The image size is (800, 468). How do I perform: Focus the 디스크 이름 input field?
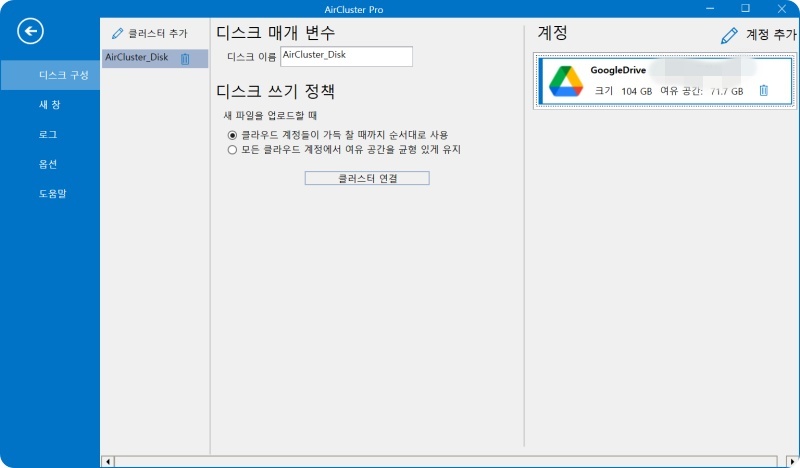point(346,56)
